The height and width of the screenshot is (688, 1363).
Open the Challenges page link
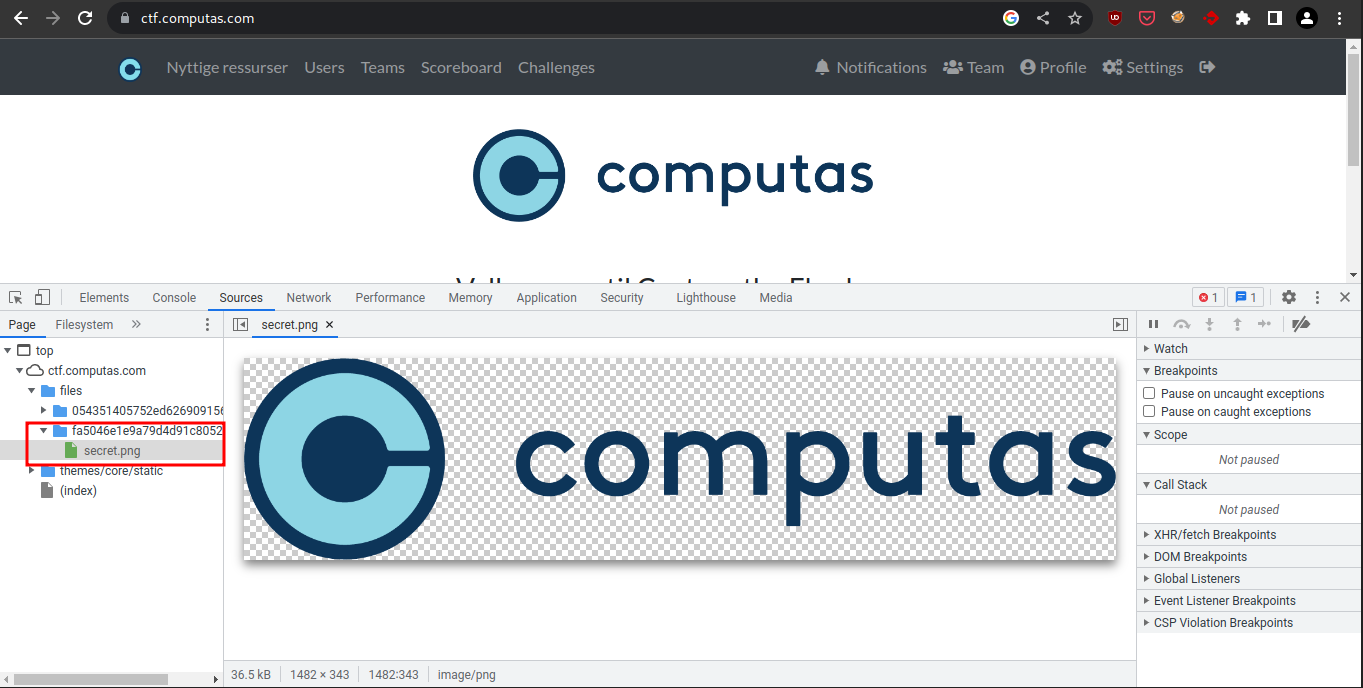pos(556,68)
